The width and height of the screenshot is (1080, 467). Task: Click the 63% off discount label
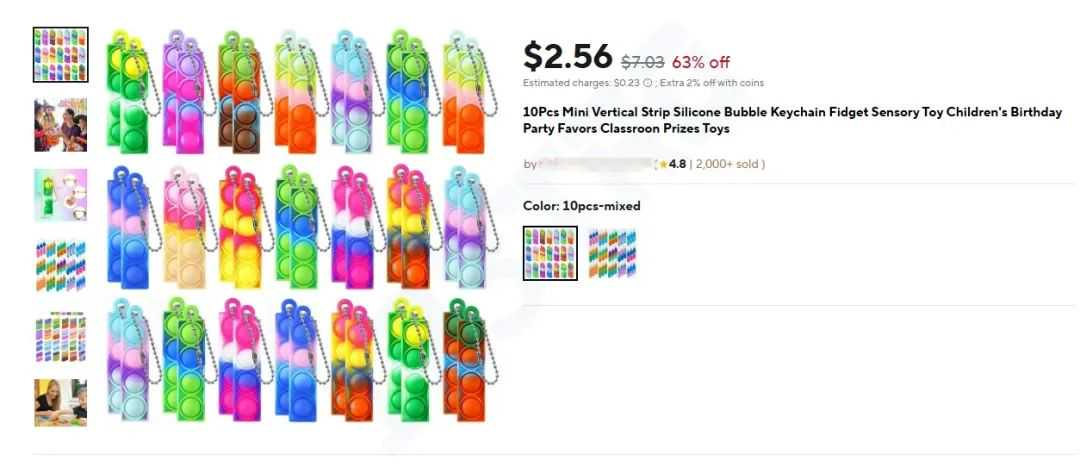701,63
